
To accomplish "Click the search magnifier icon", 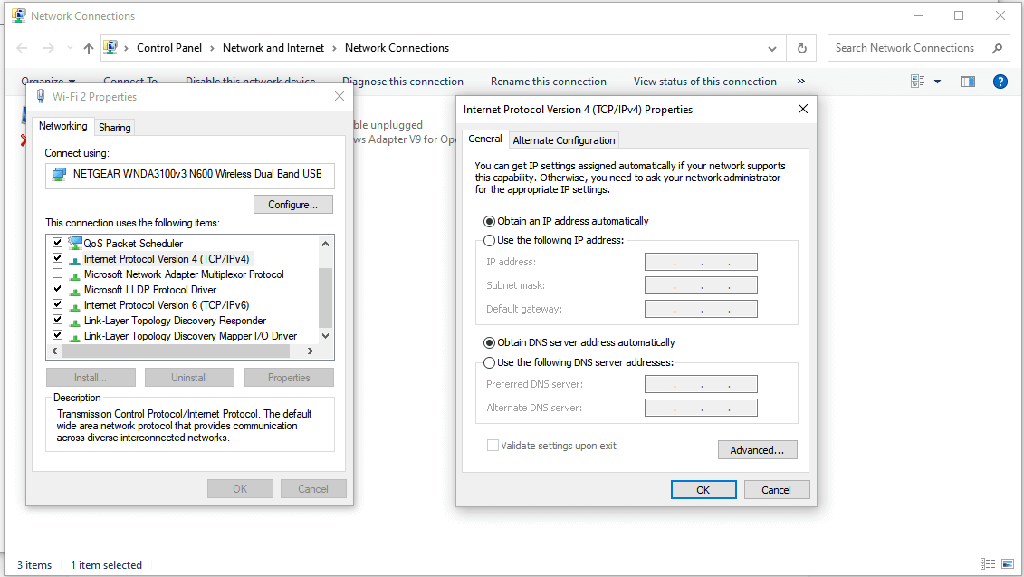I will [x=996, y=48].
